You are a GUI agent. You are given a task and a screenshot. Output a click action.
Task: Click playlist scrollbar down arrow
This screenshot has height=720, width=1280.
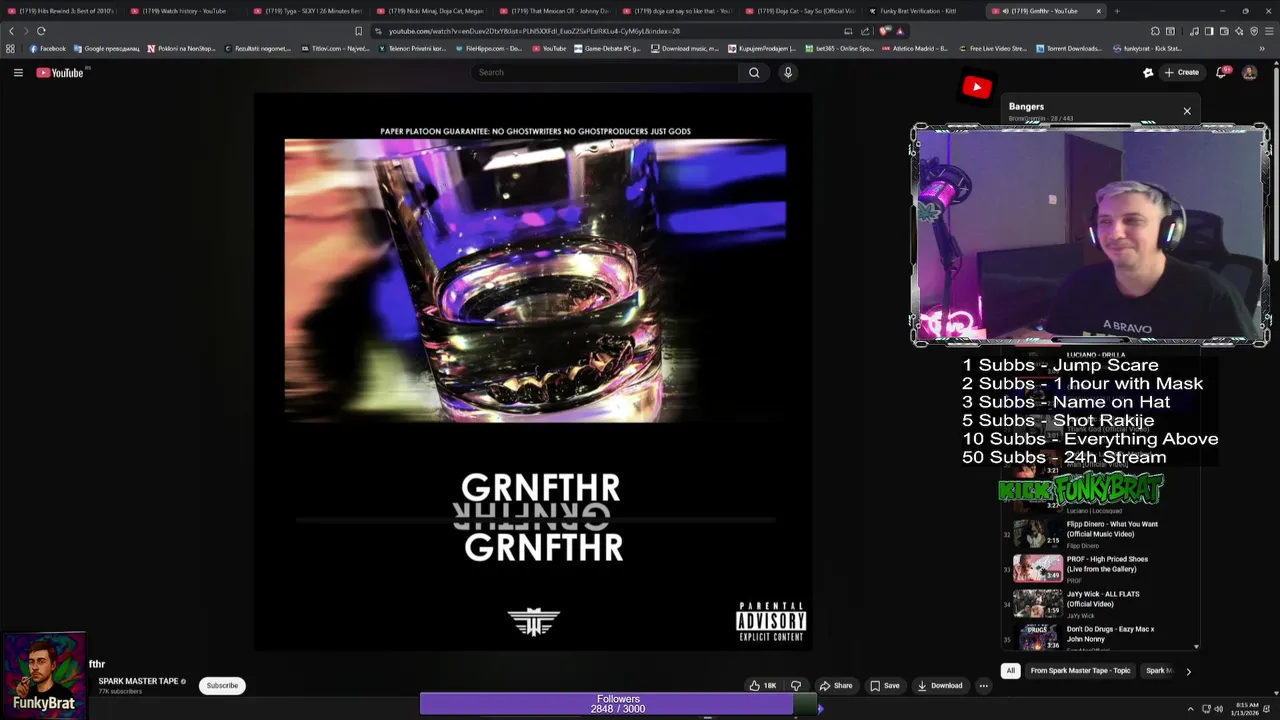pyautogui.click(x=1196, y=647)
